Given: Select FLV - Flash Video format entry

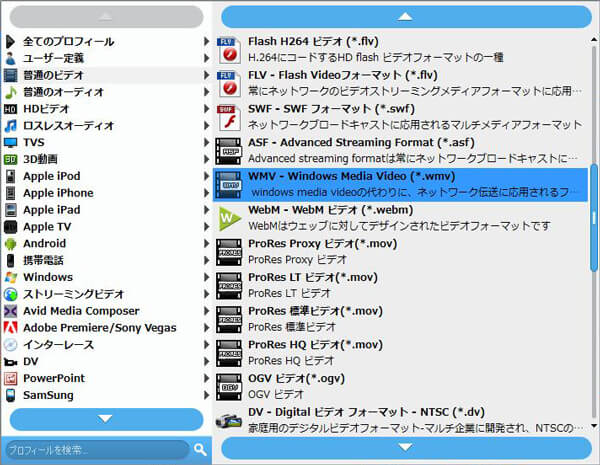Looking at the screenshot, I should (400, 83).
